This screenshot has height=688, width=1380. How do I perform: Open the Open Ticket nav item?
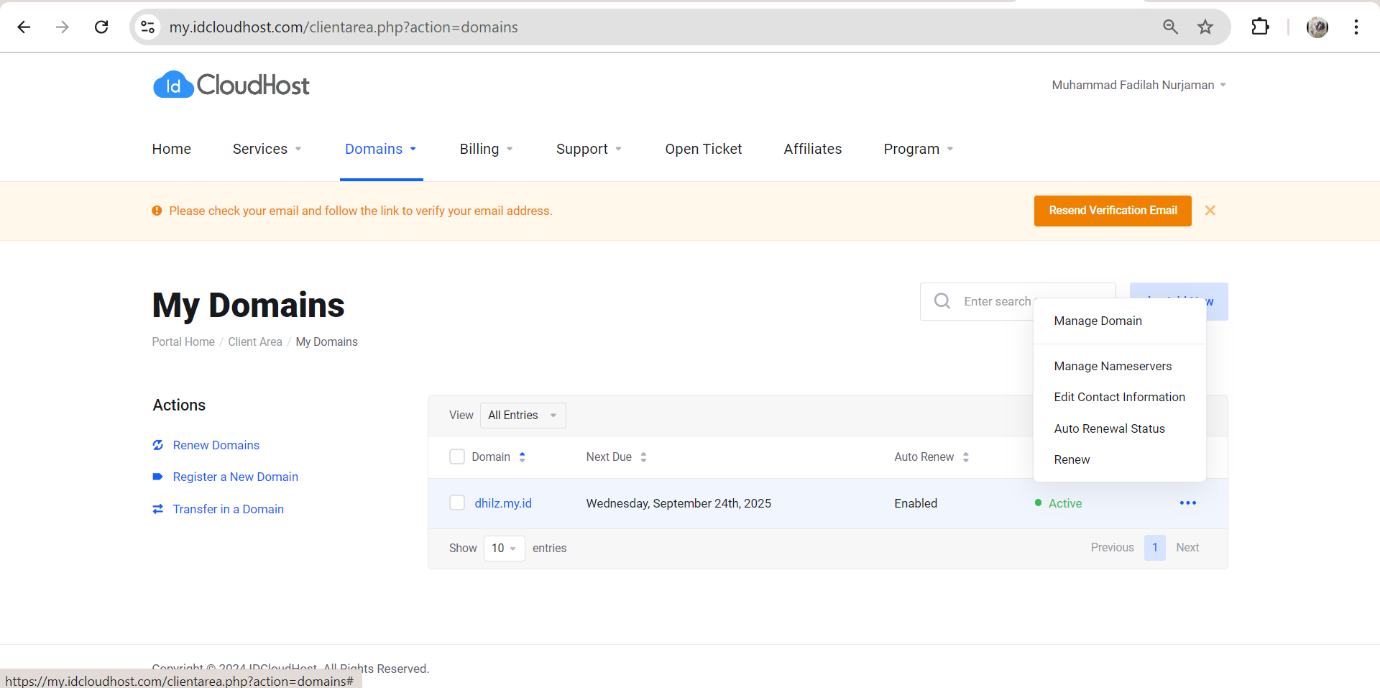click(704, 149)
